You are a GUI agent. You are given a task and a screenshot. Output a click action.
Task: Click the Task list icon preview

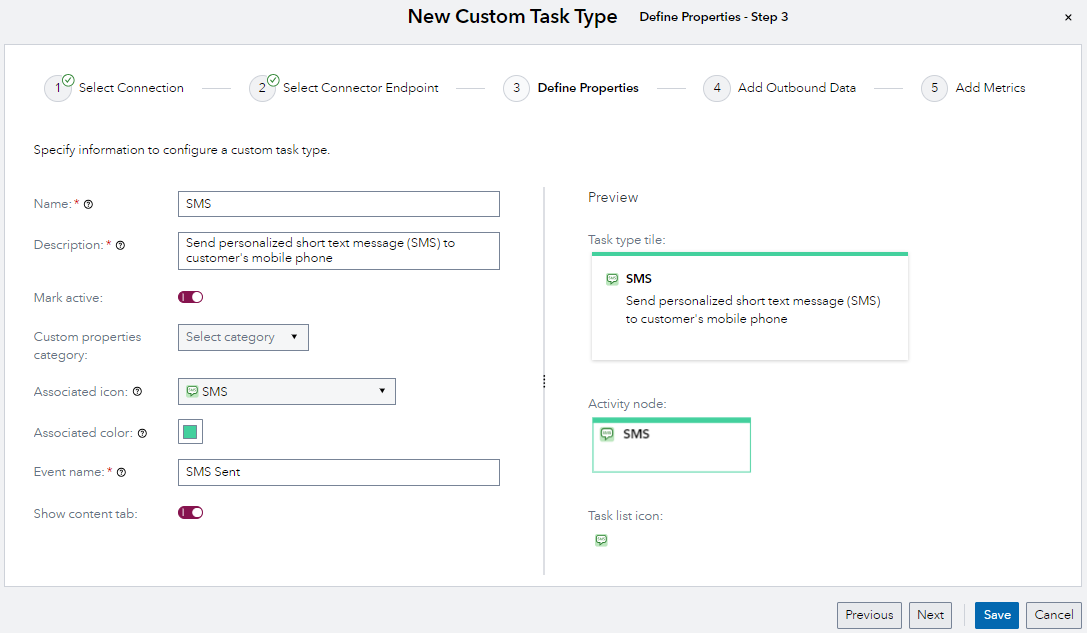[601, 540]
